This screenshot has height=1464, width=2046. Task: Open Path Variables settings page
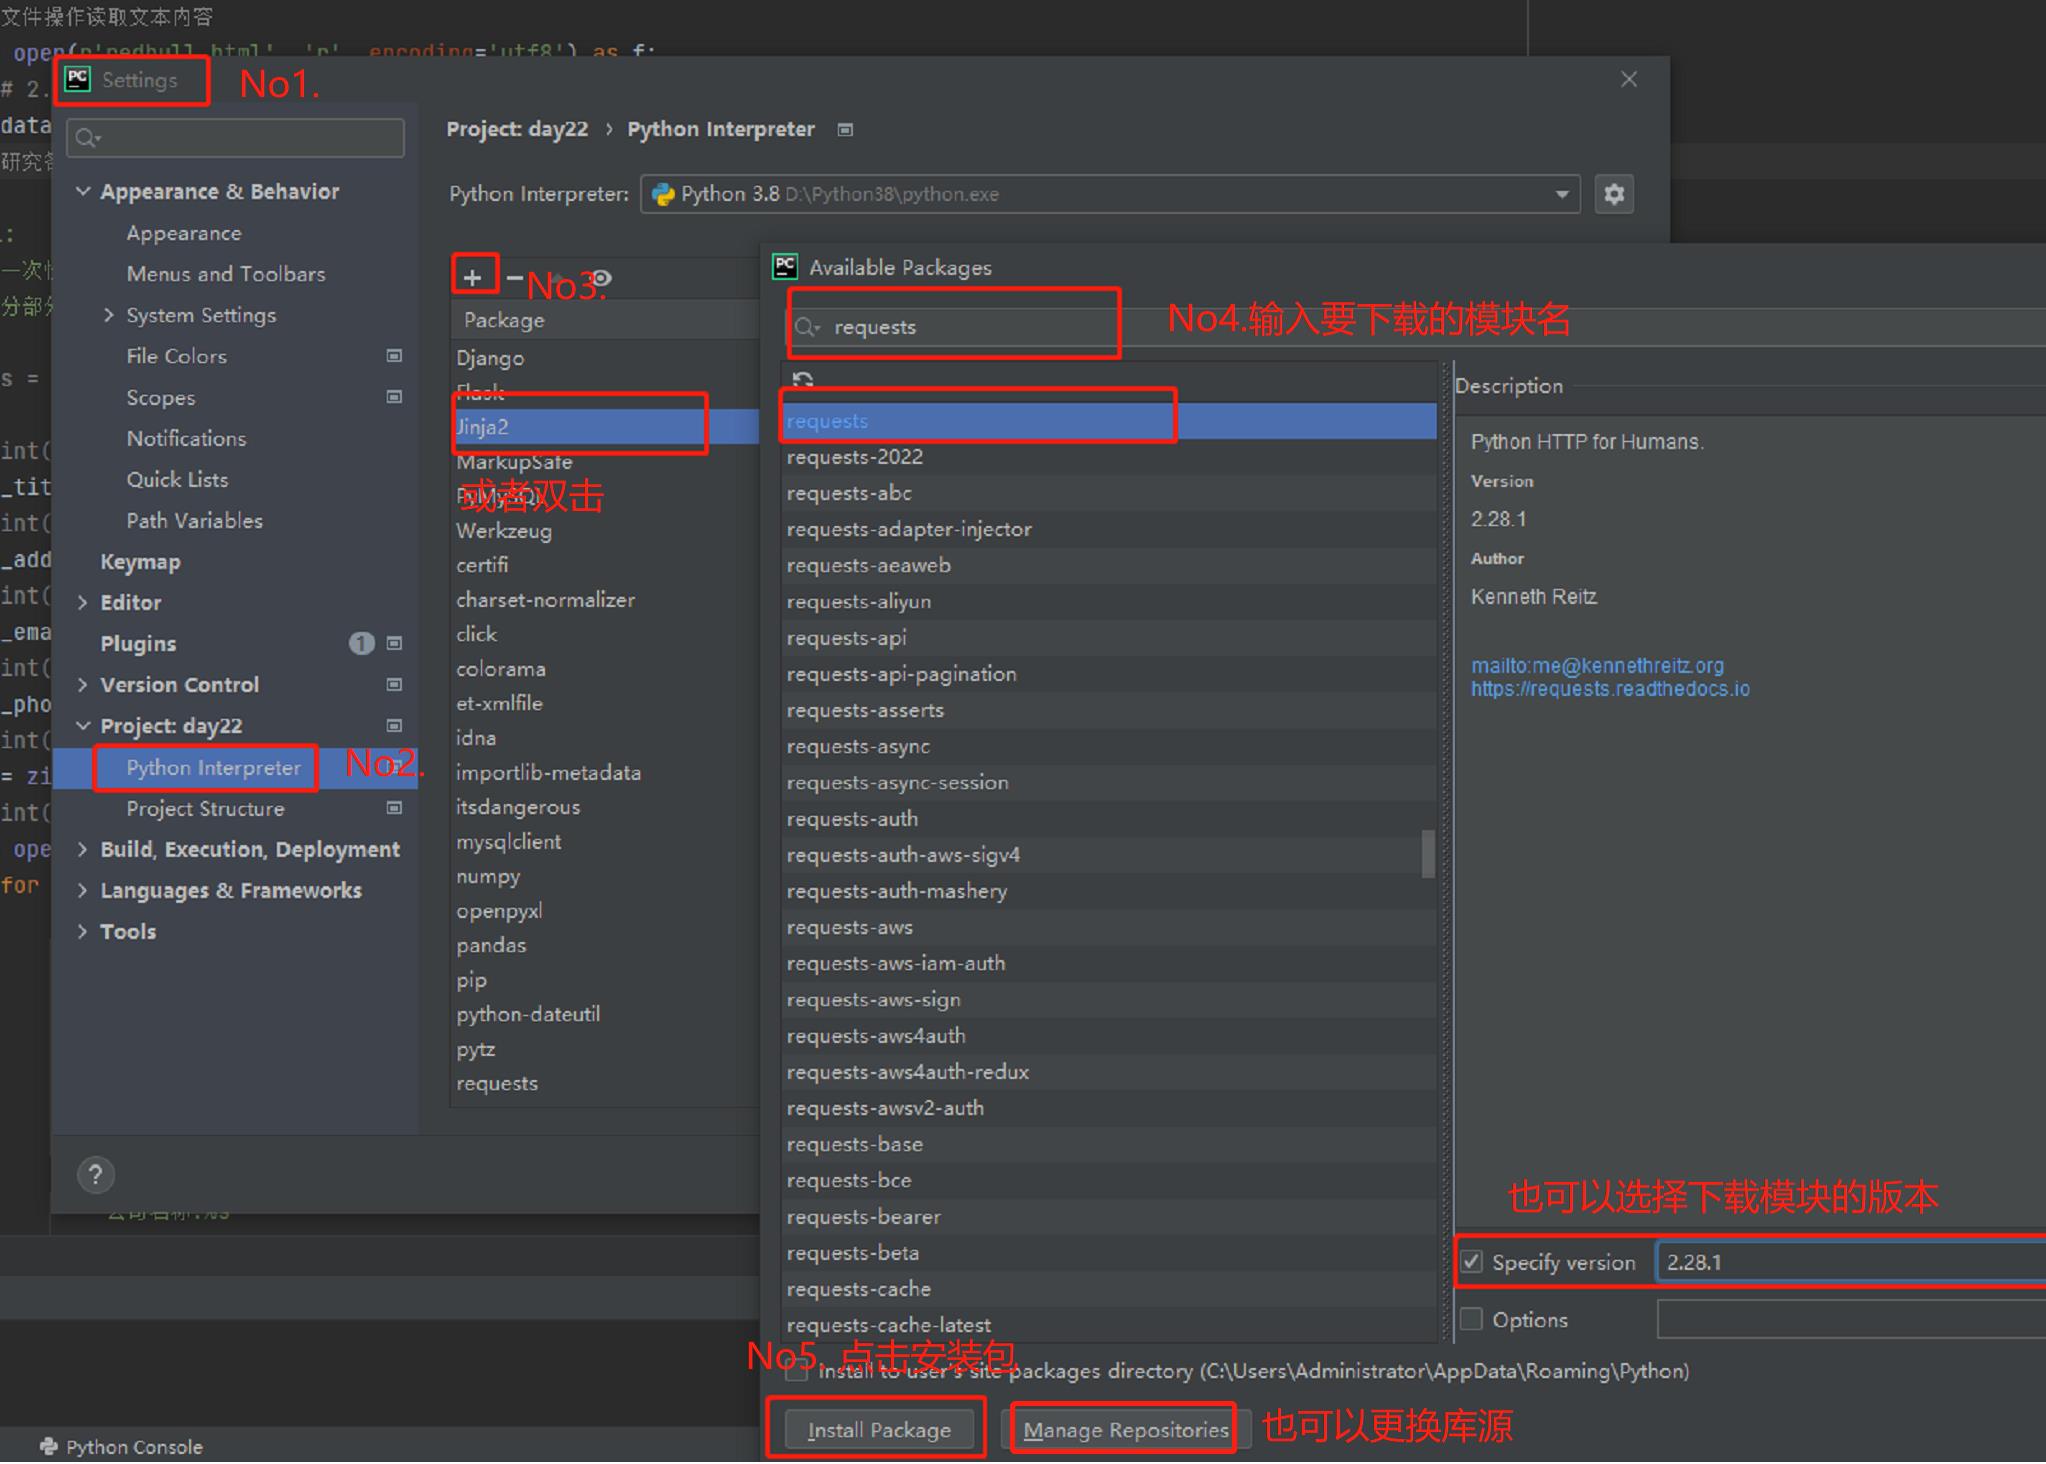[195, 520]
